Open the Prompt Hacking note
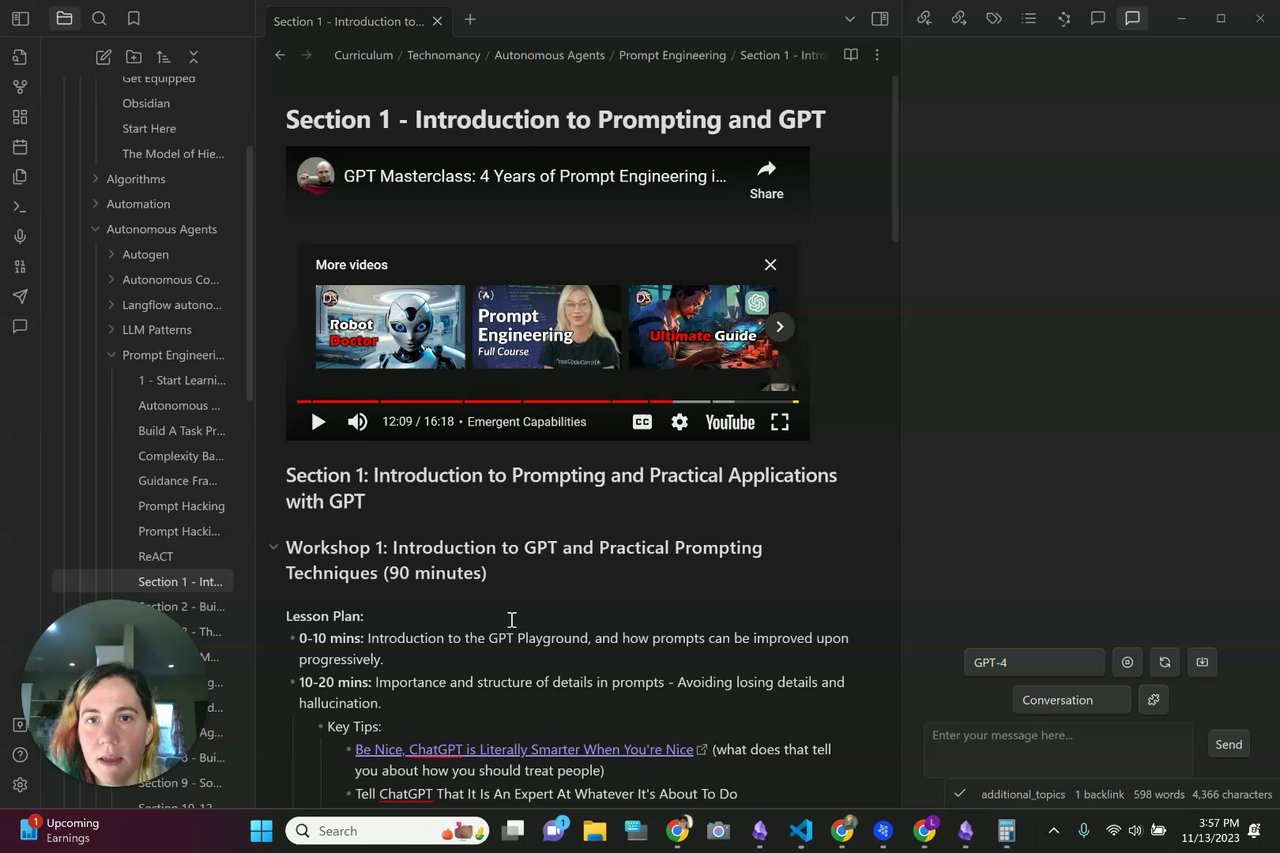This screenshot has height=853, width=1280. [x=181, y=506]
